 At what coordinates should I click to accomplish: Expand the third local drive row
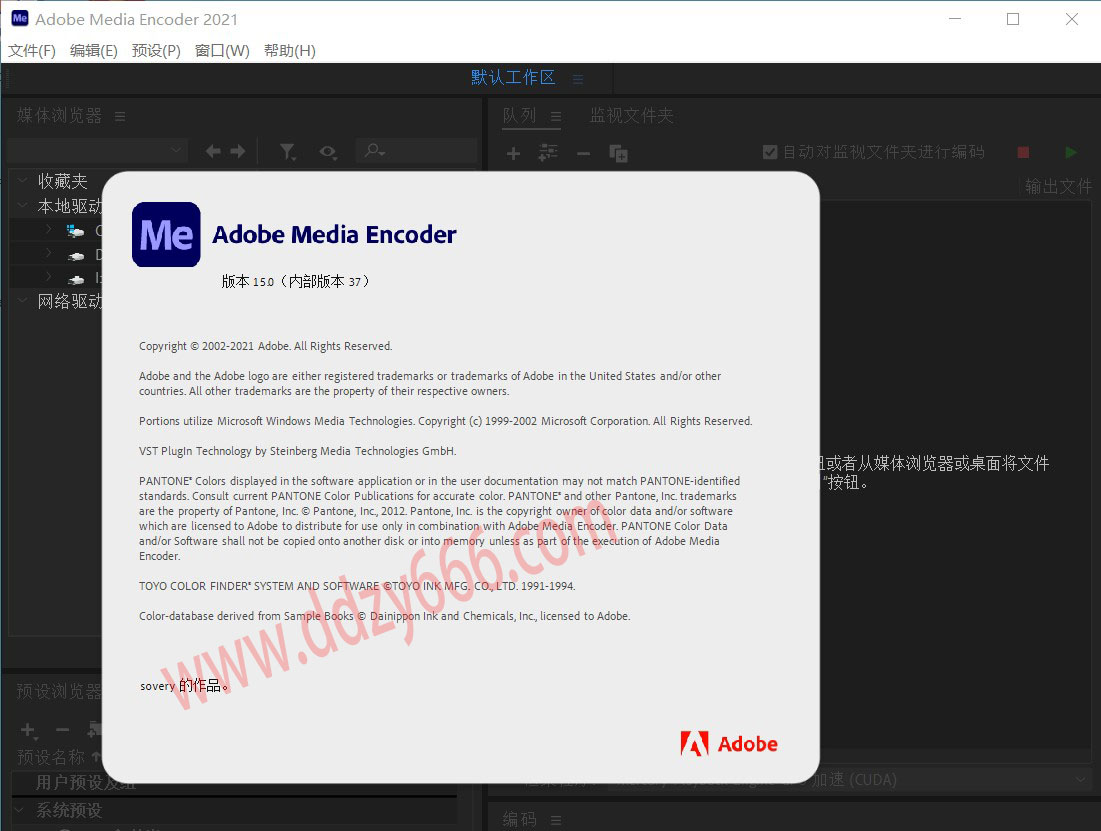click(x=48, y=277)
